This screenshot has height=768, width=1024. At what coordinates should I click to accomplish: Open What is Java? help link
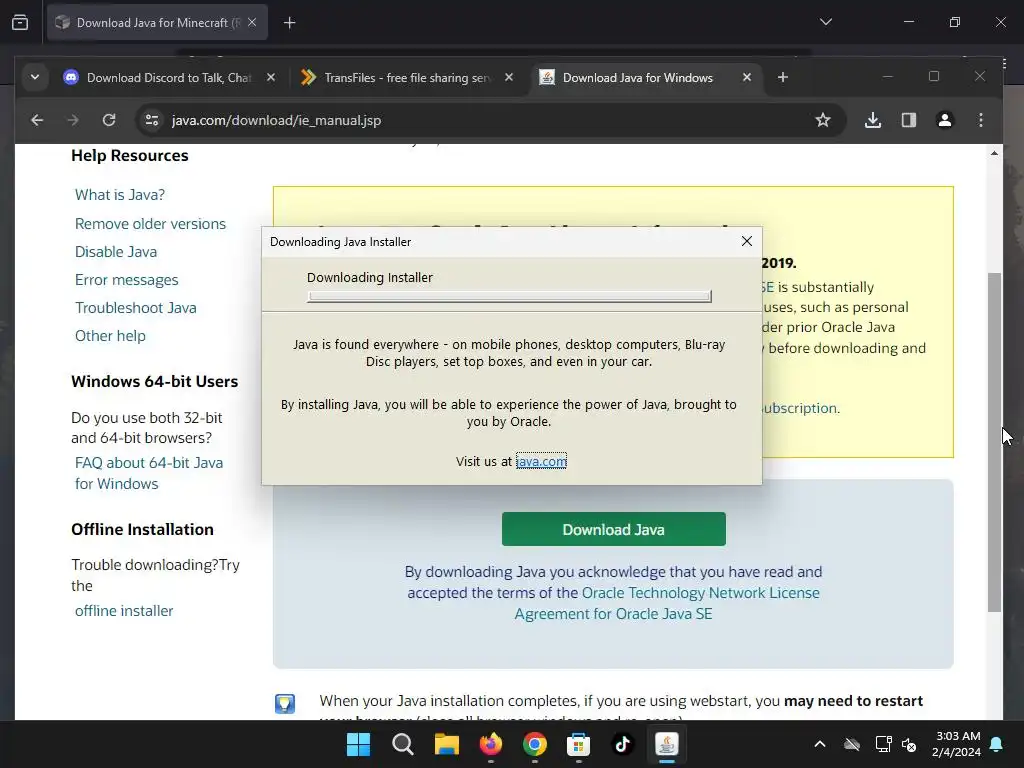point(120,195)
